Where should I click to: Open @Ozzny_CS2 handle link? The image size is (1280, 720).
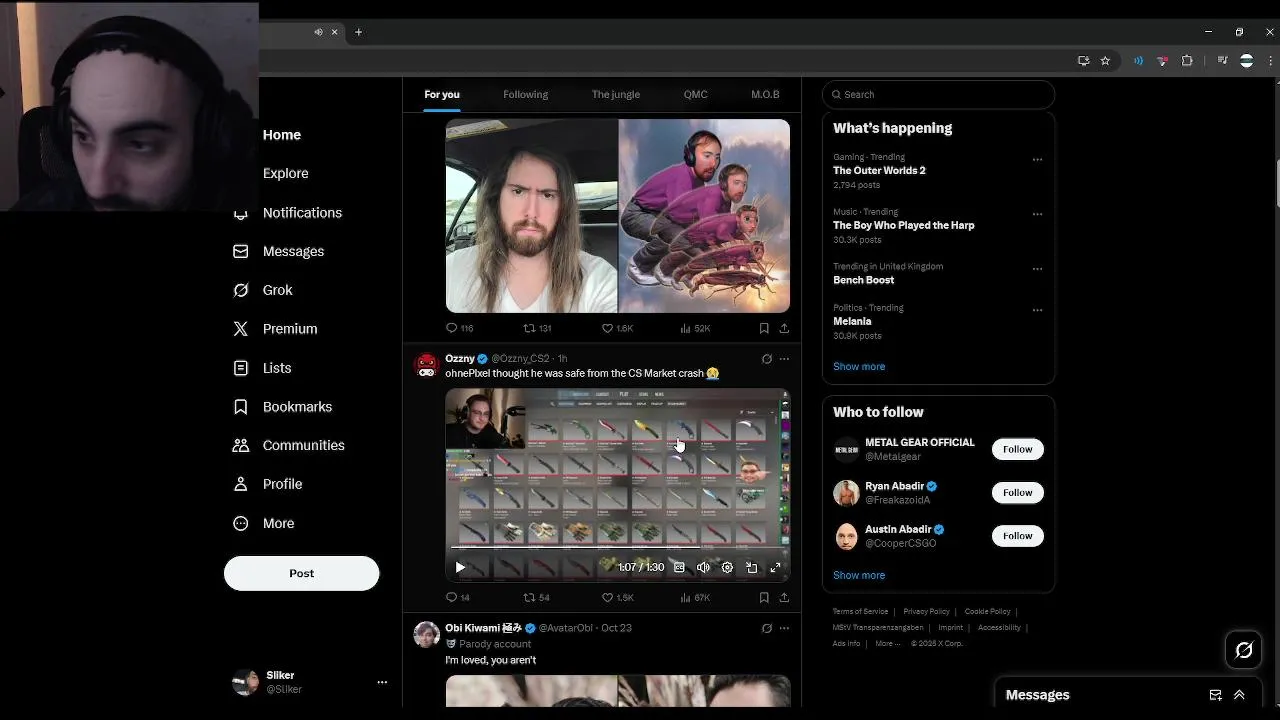point(520,358)
